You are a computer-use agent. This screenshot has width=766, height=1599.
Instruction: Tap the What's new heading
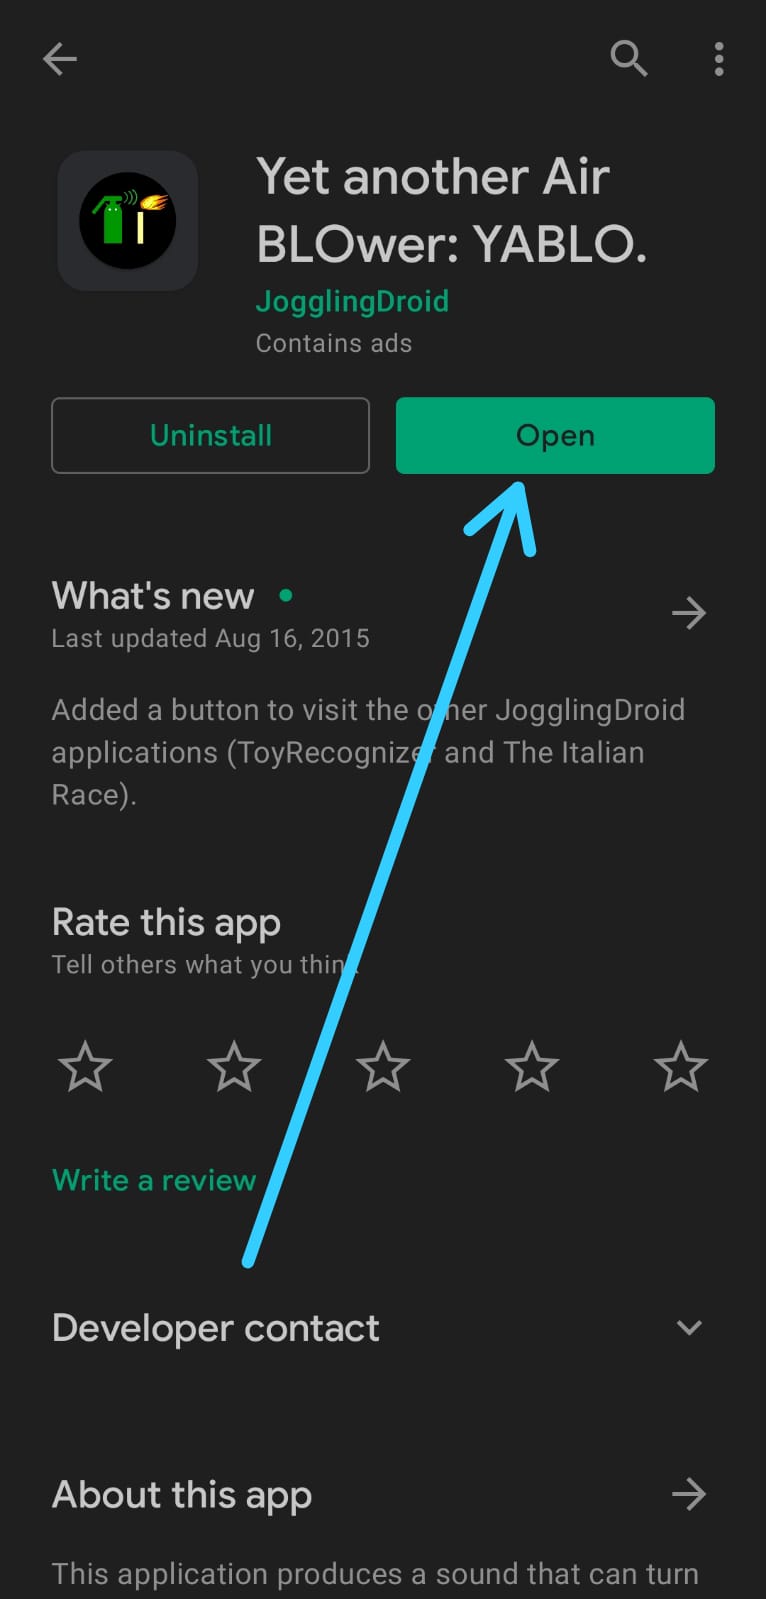pos(153,596)
